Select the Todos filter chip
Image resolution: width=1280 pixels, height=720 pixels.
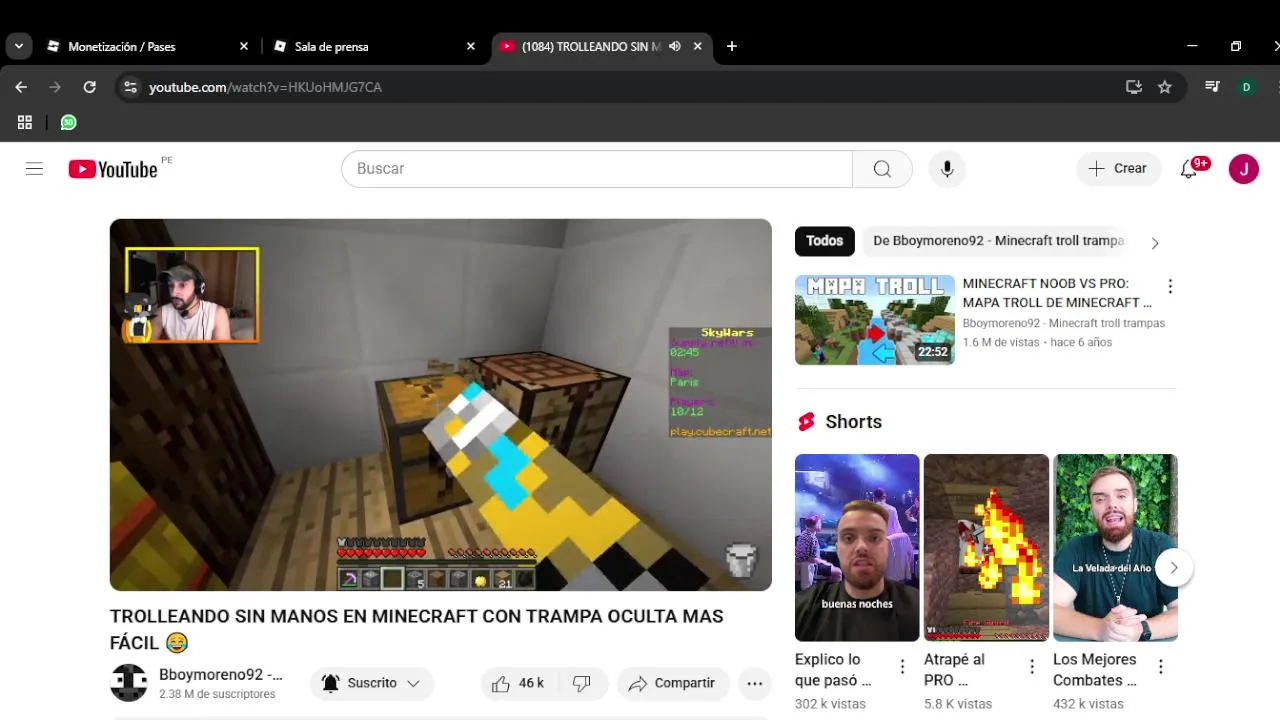click(825, 241)
